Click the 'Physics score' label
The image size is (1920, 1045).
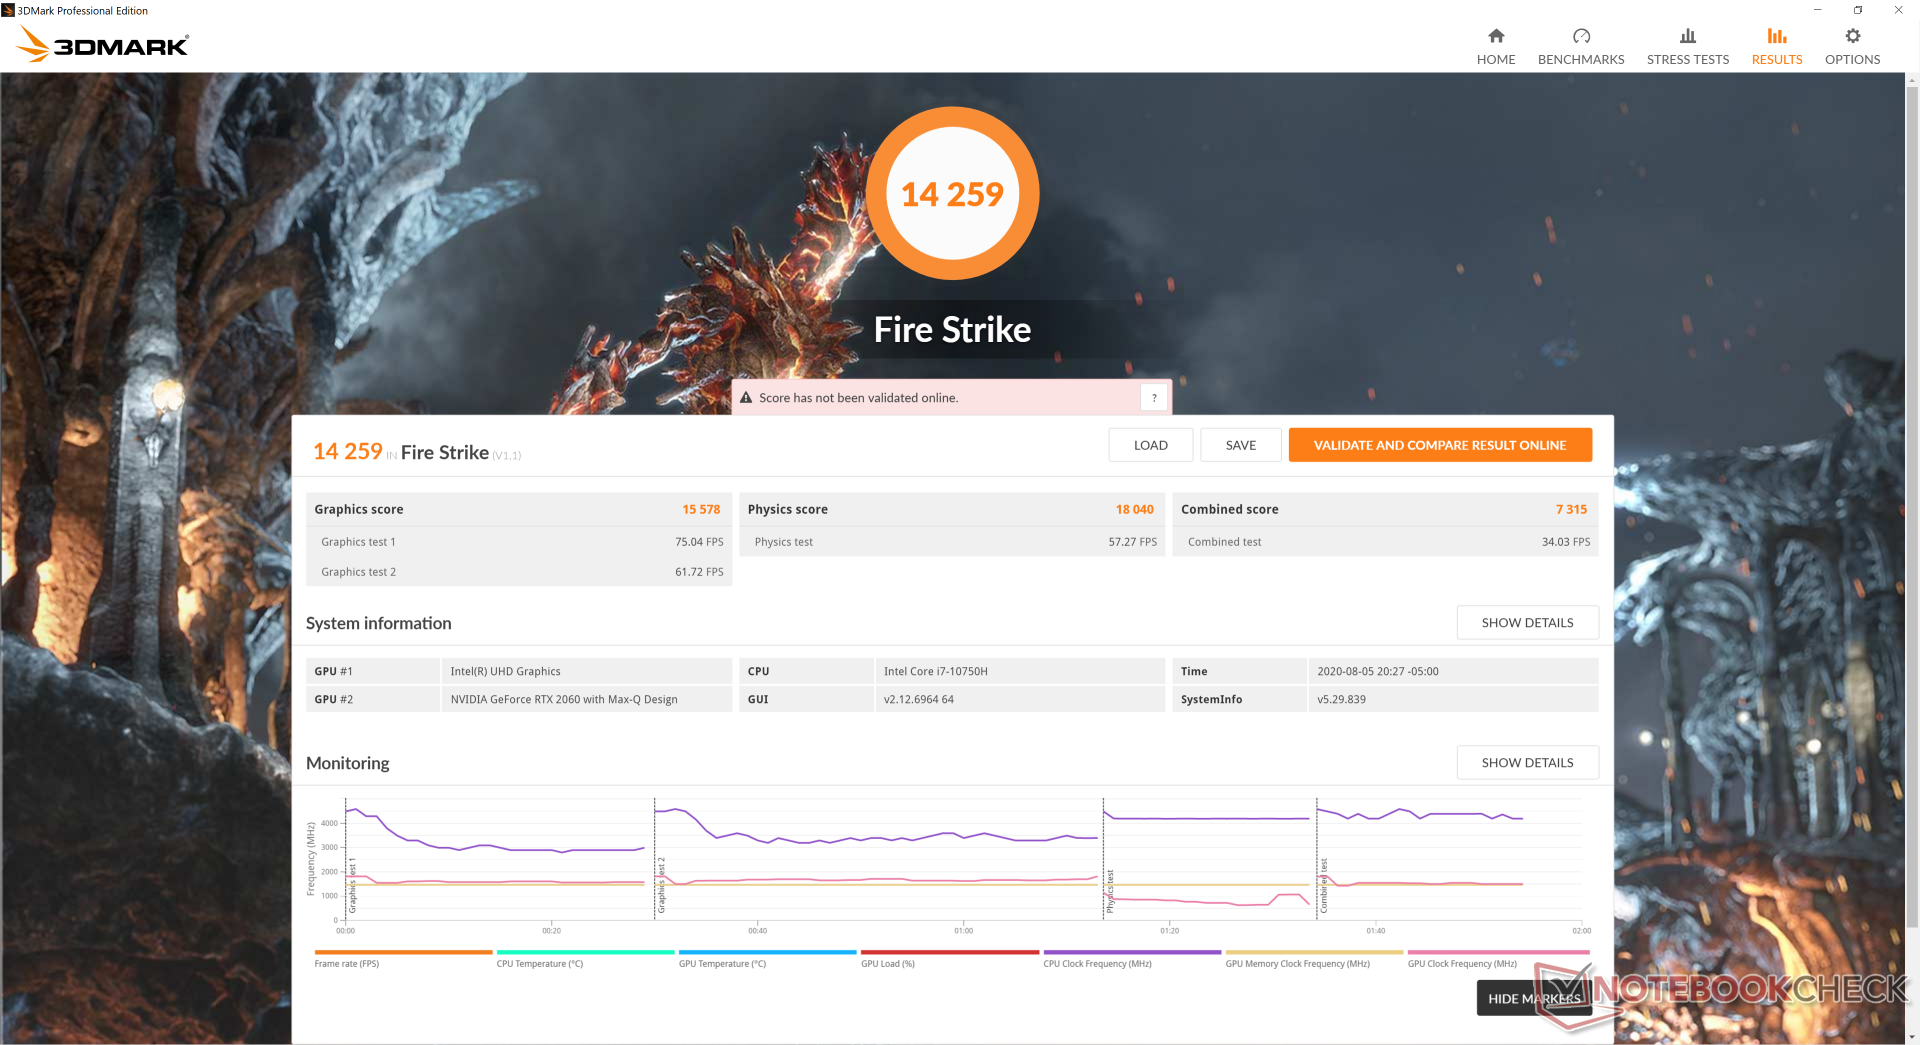point(788,510)
